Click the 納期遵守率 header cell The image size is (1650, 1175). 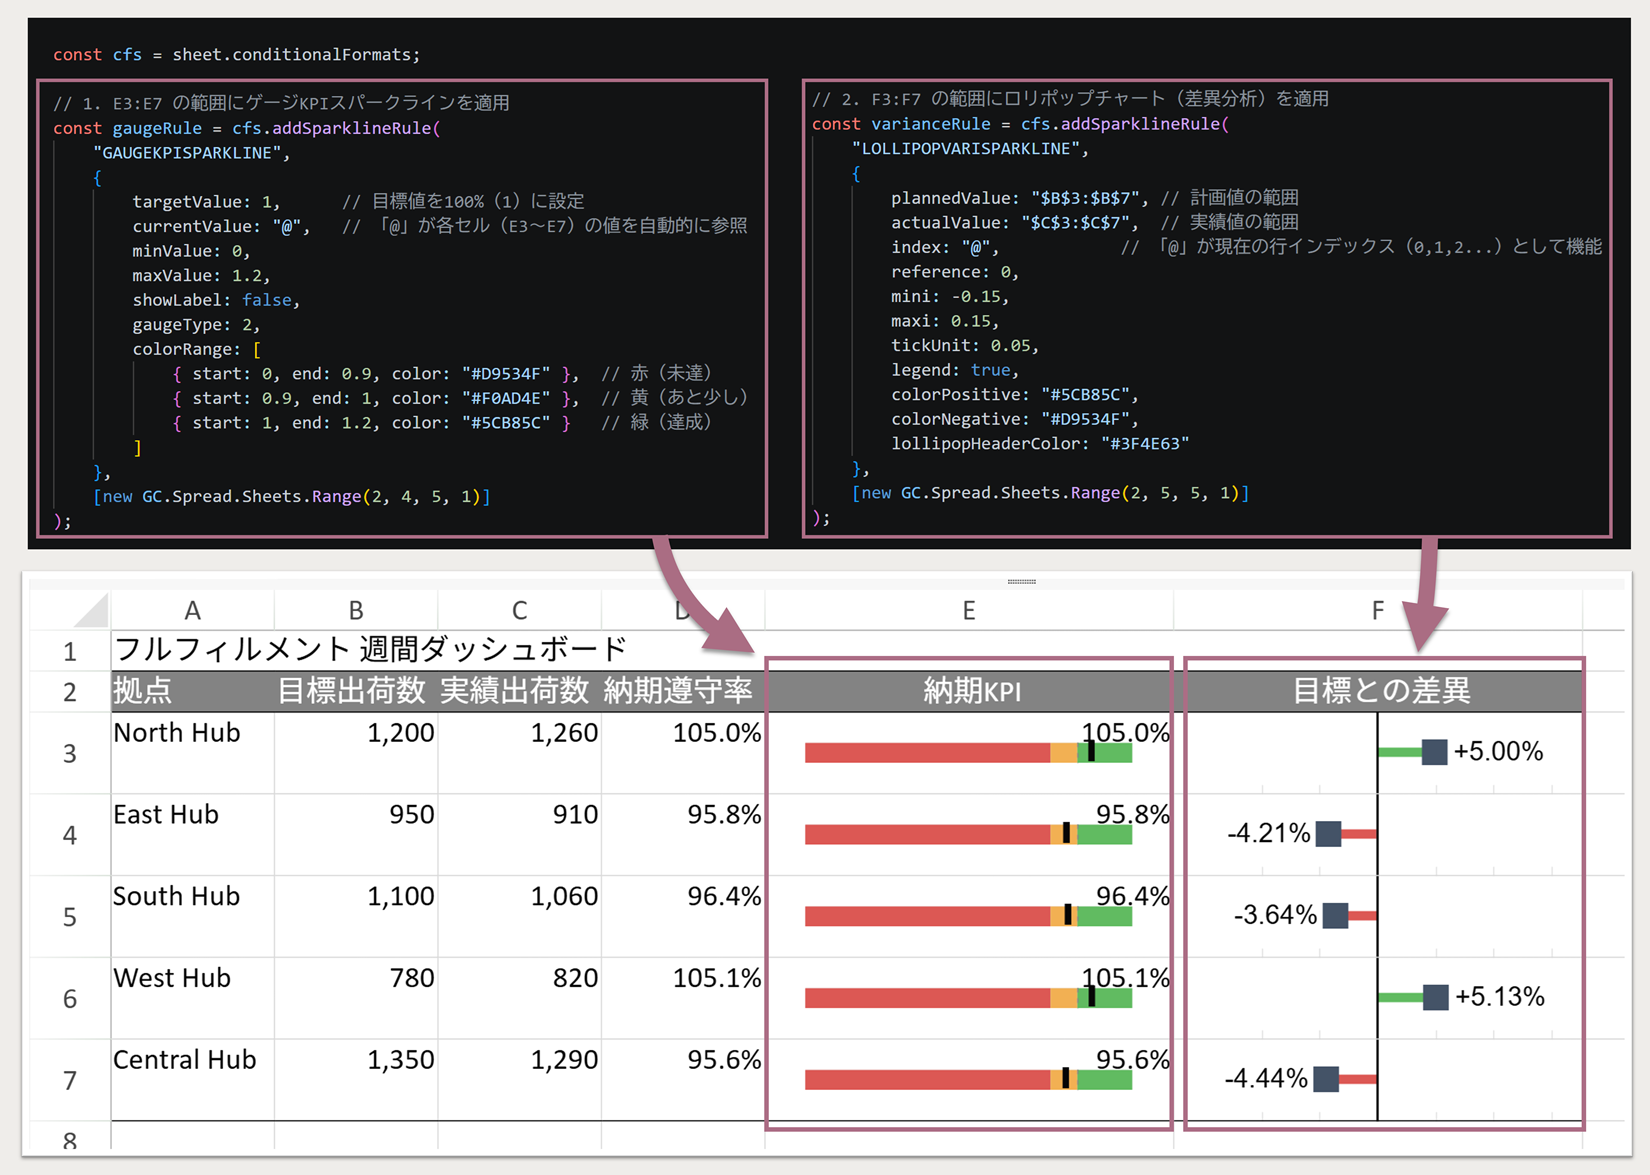[x=683, y=691]
